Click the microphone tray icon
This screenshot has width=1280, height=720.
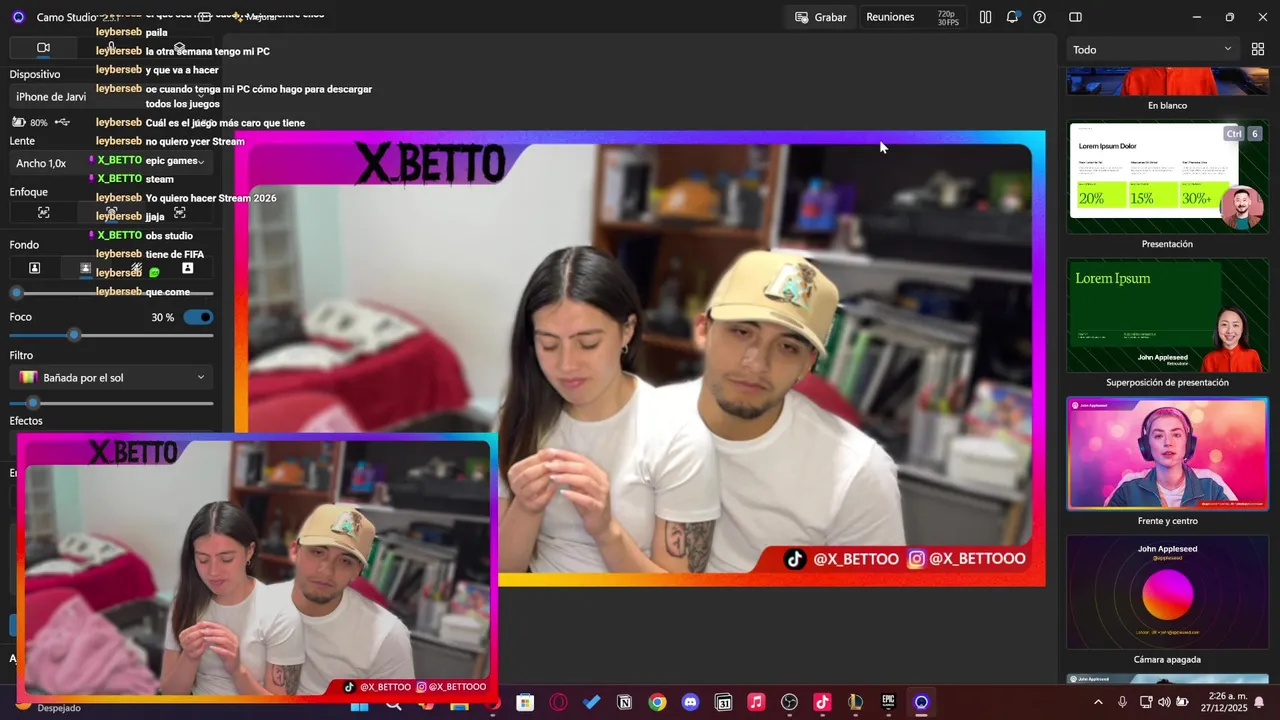[1122, 703]
